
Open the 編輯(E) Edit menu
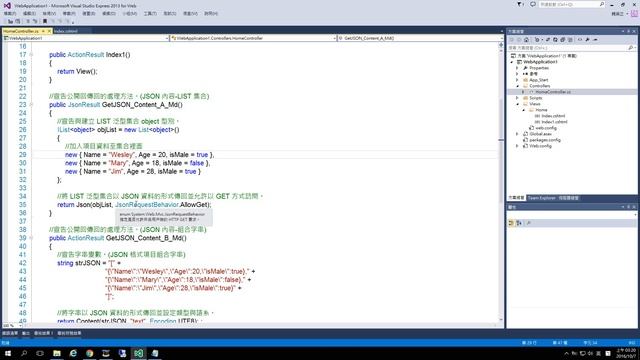[x=29, y=13]
